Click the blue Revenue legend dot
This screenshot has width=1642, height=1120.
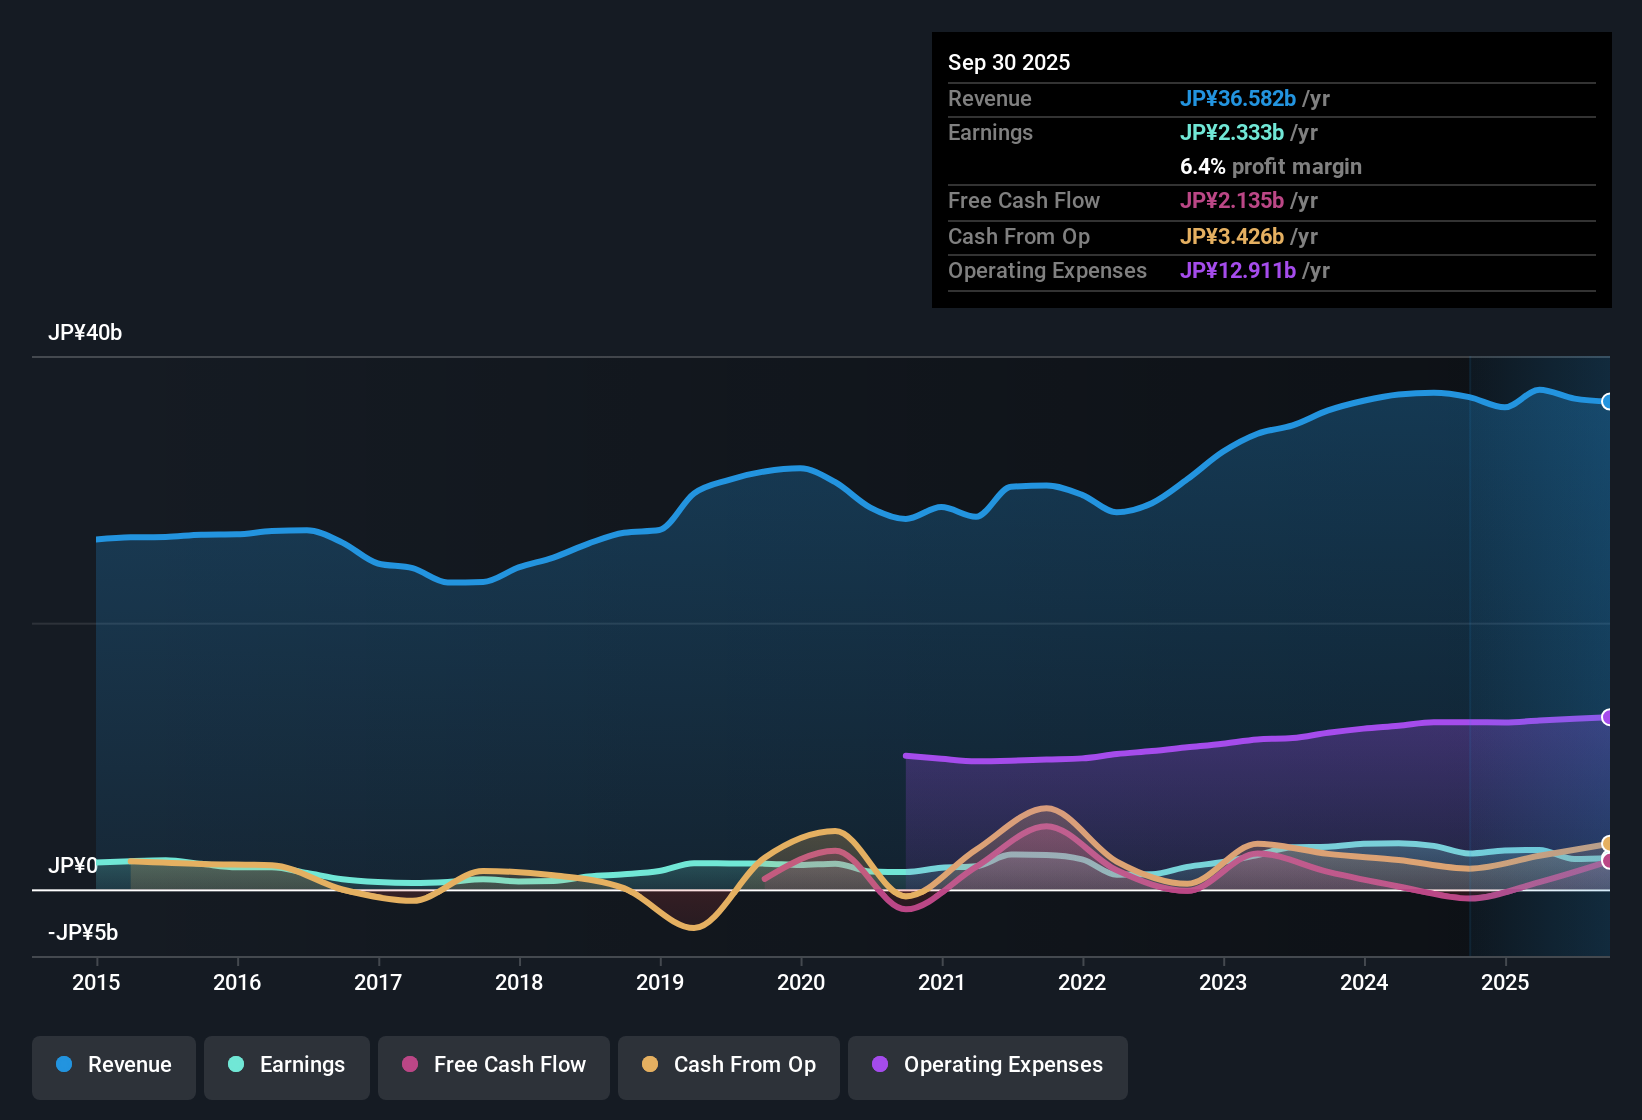tap(64, 1065)
